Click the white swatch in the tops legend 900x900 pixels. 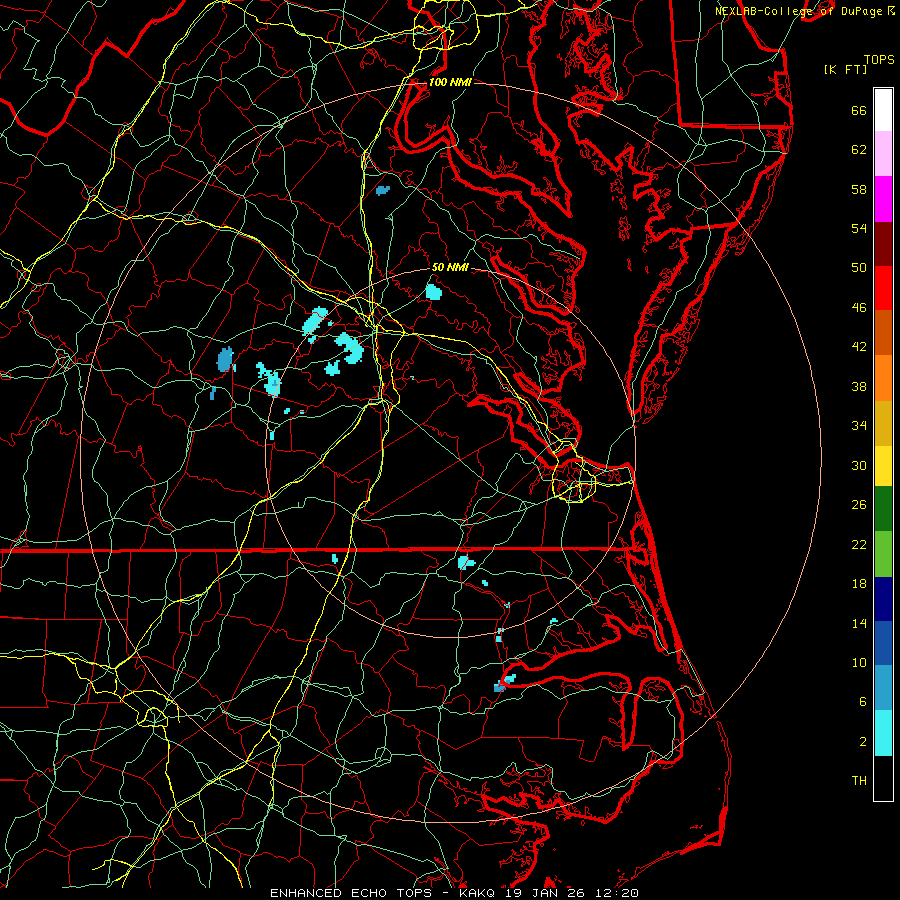coord(883,110)
